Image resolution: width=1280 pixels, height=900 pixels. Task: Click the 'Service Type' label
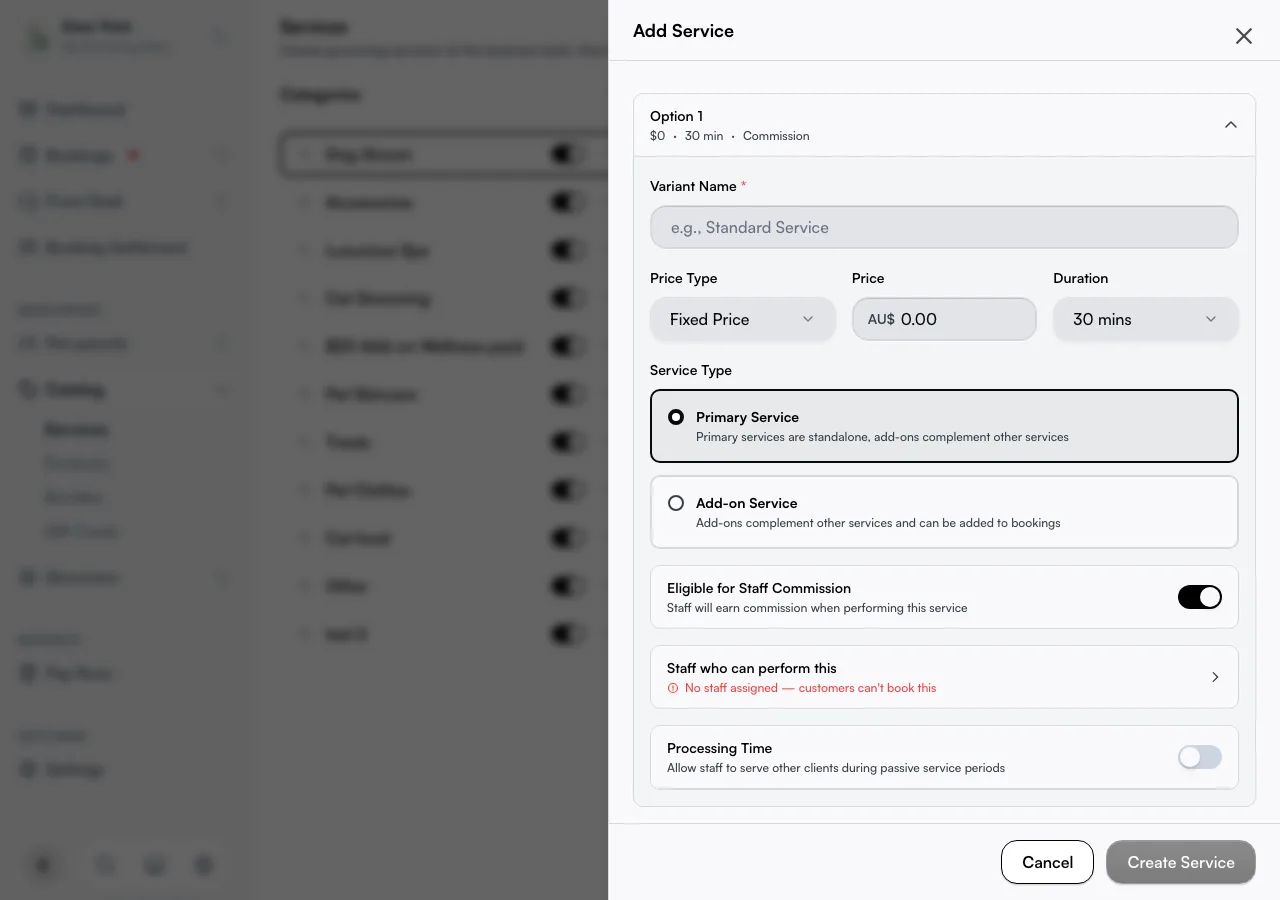(691, 370)
